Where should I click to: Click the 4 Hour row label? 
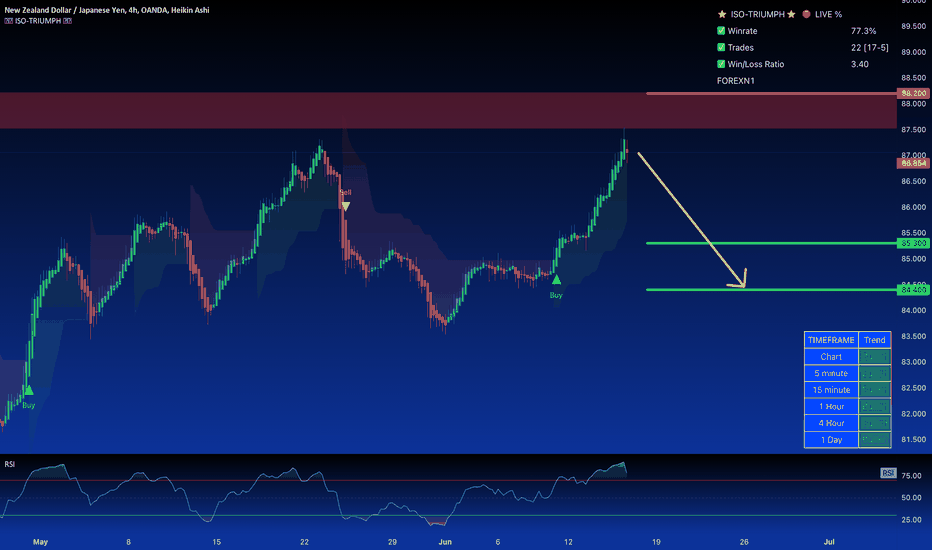pos(831,423)
